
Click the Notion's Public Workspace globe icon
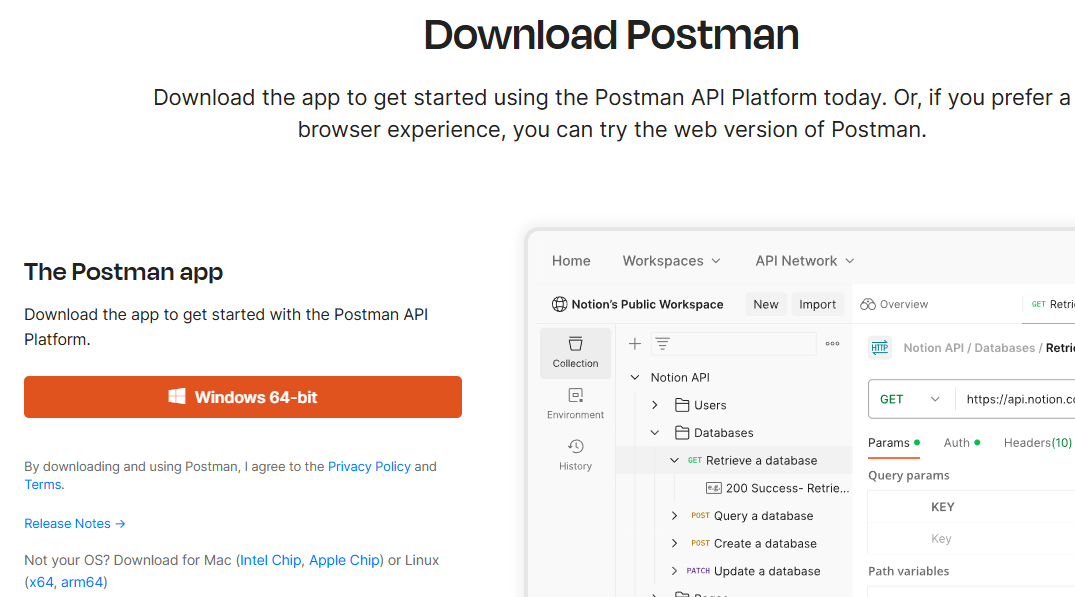coord(559,304)
